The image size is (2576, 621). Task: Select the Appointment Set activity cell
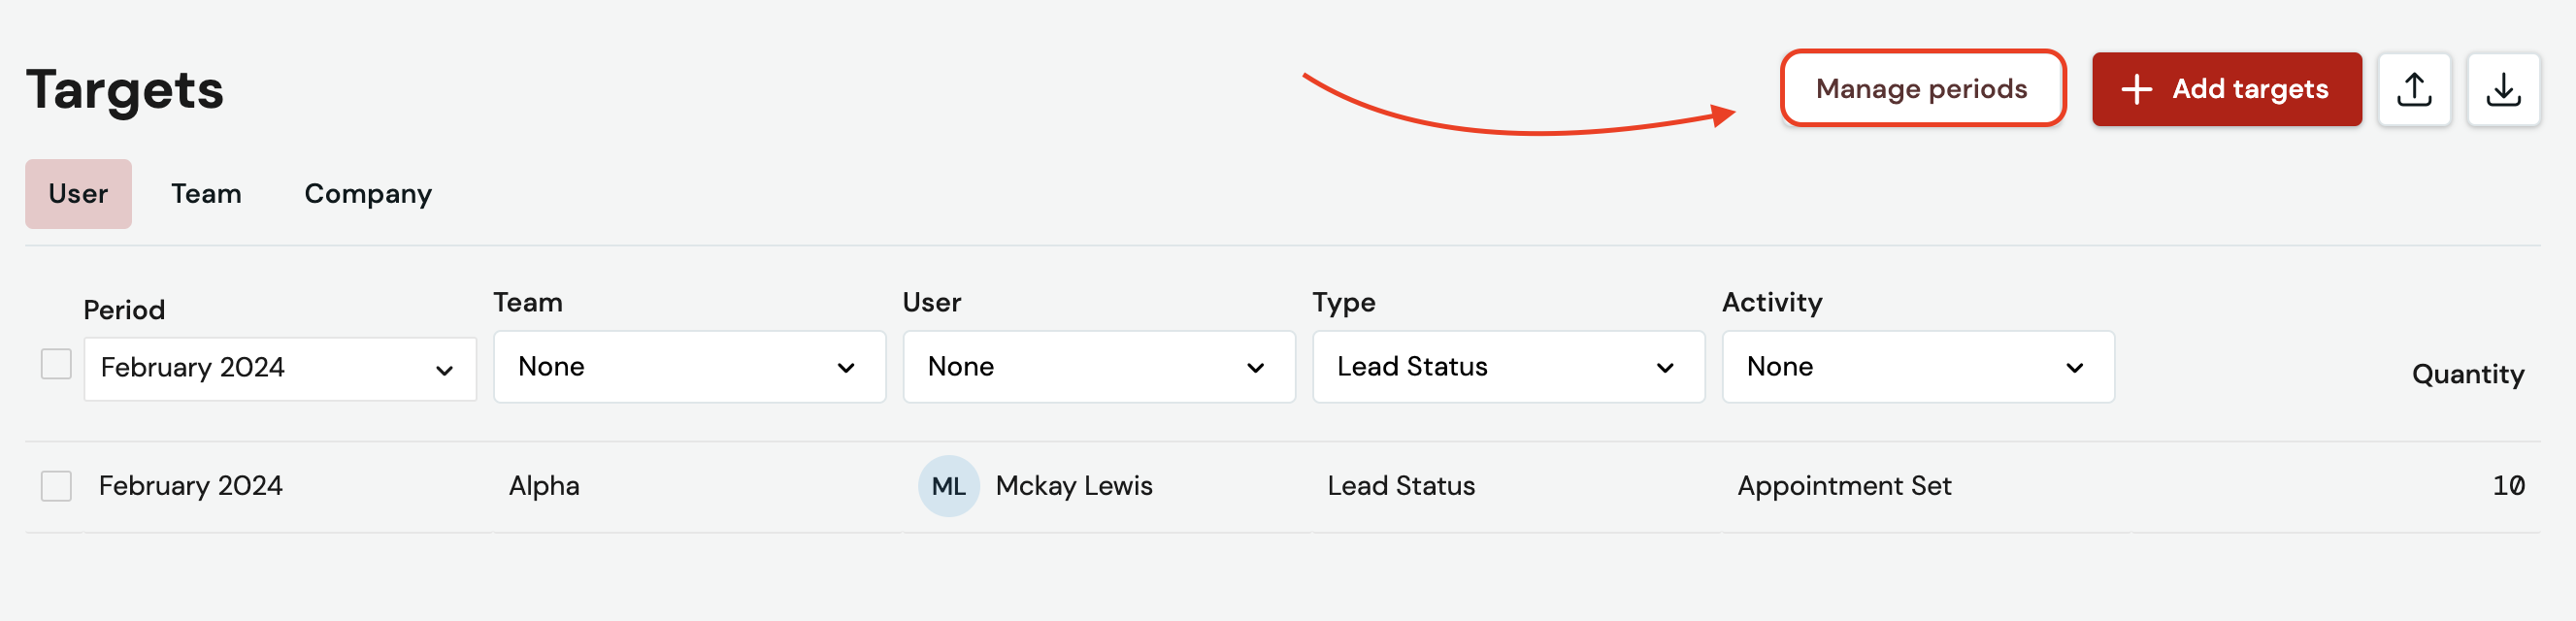pos(1844,486)
